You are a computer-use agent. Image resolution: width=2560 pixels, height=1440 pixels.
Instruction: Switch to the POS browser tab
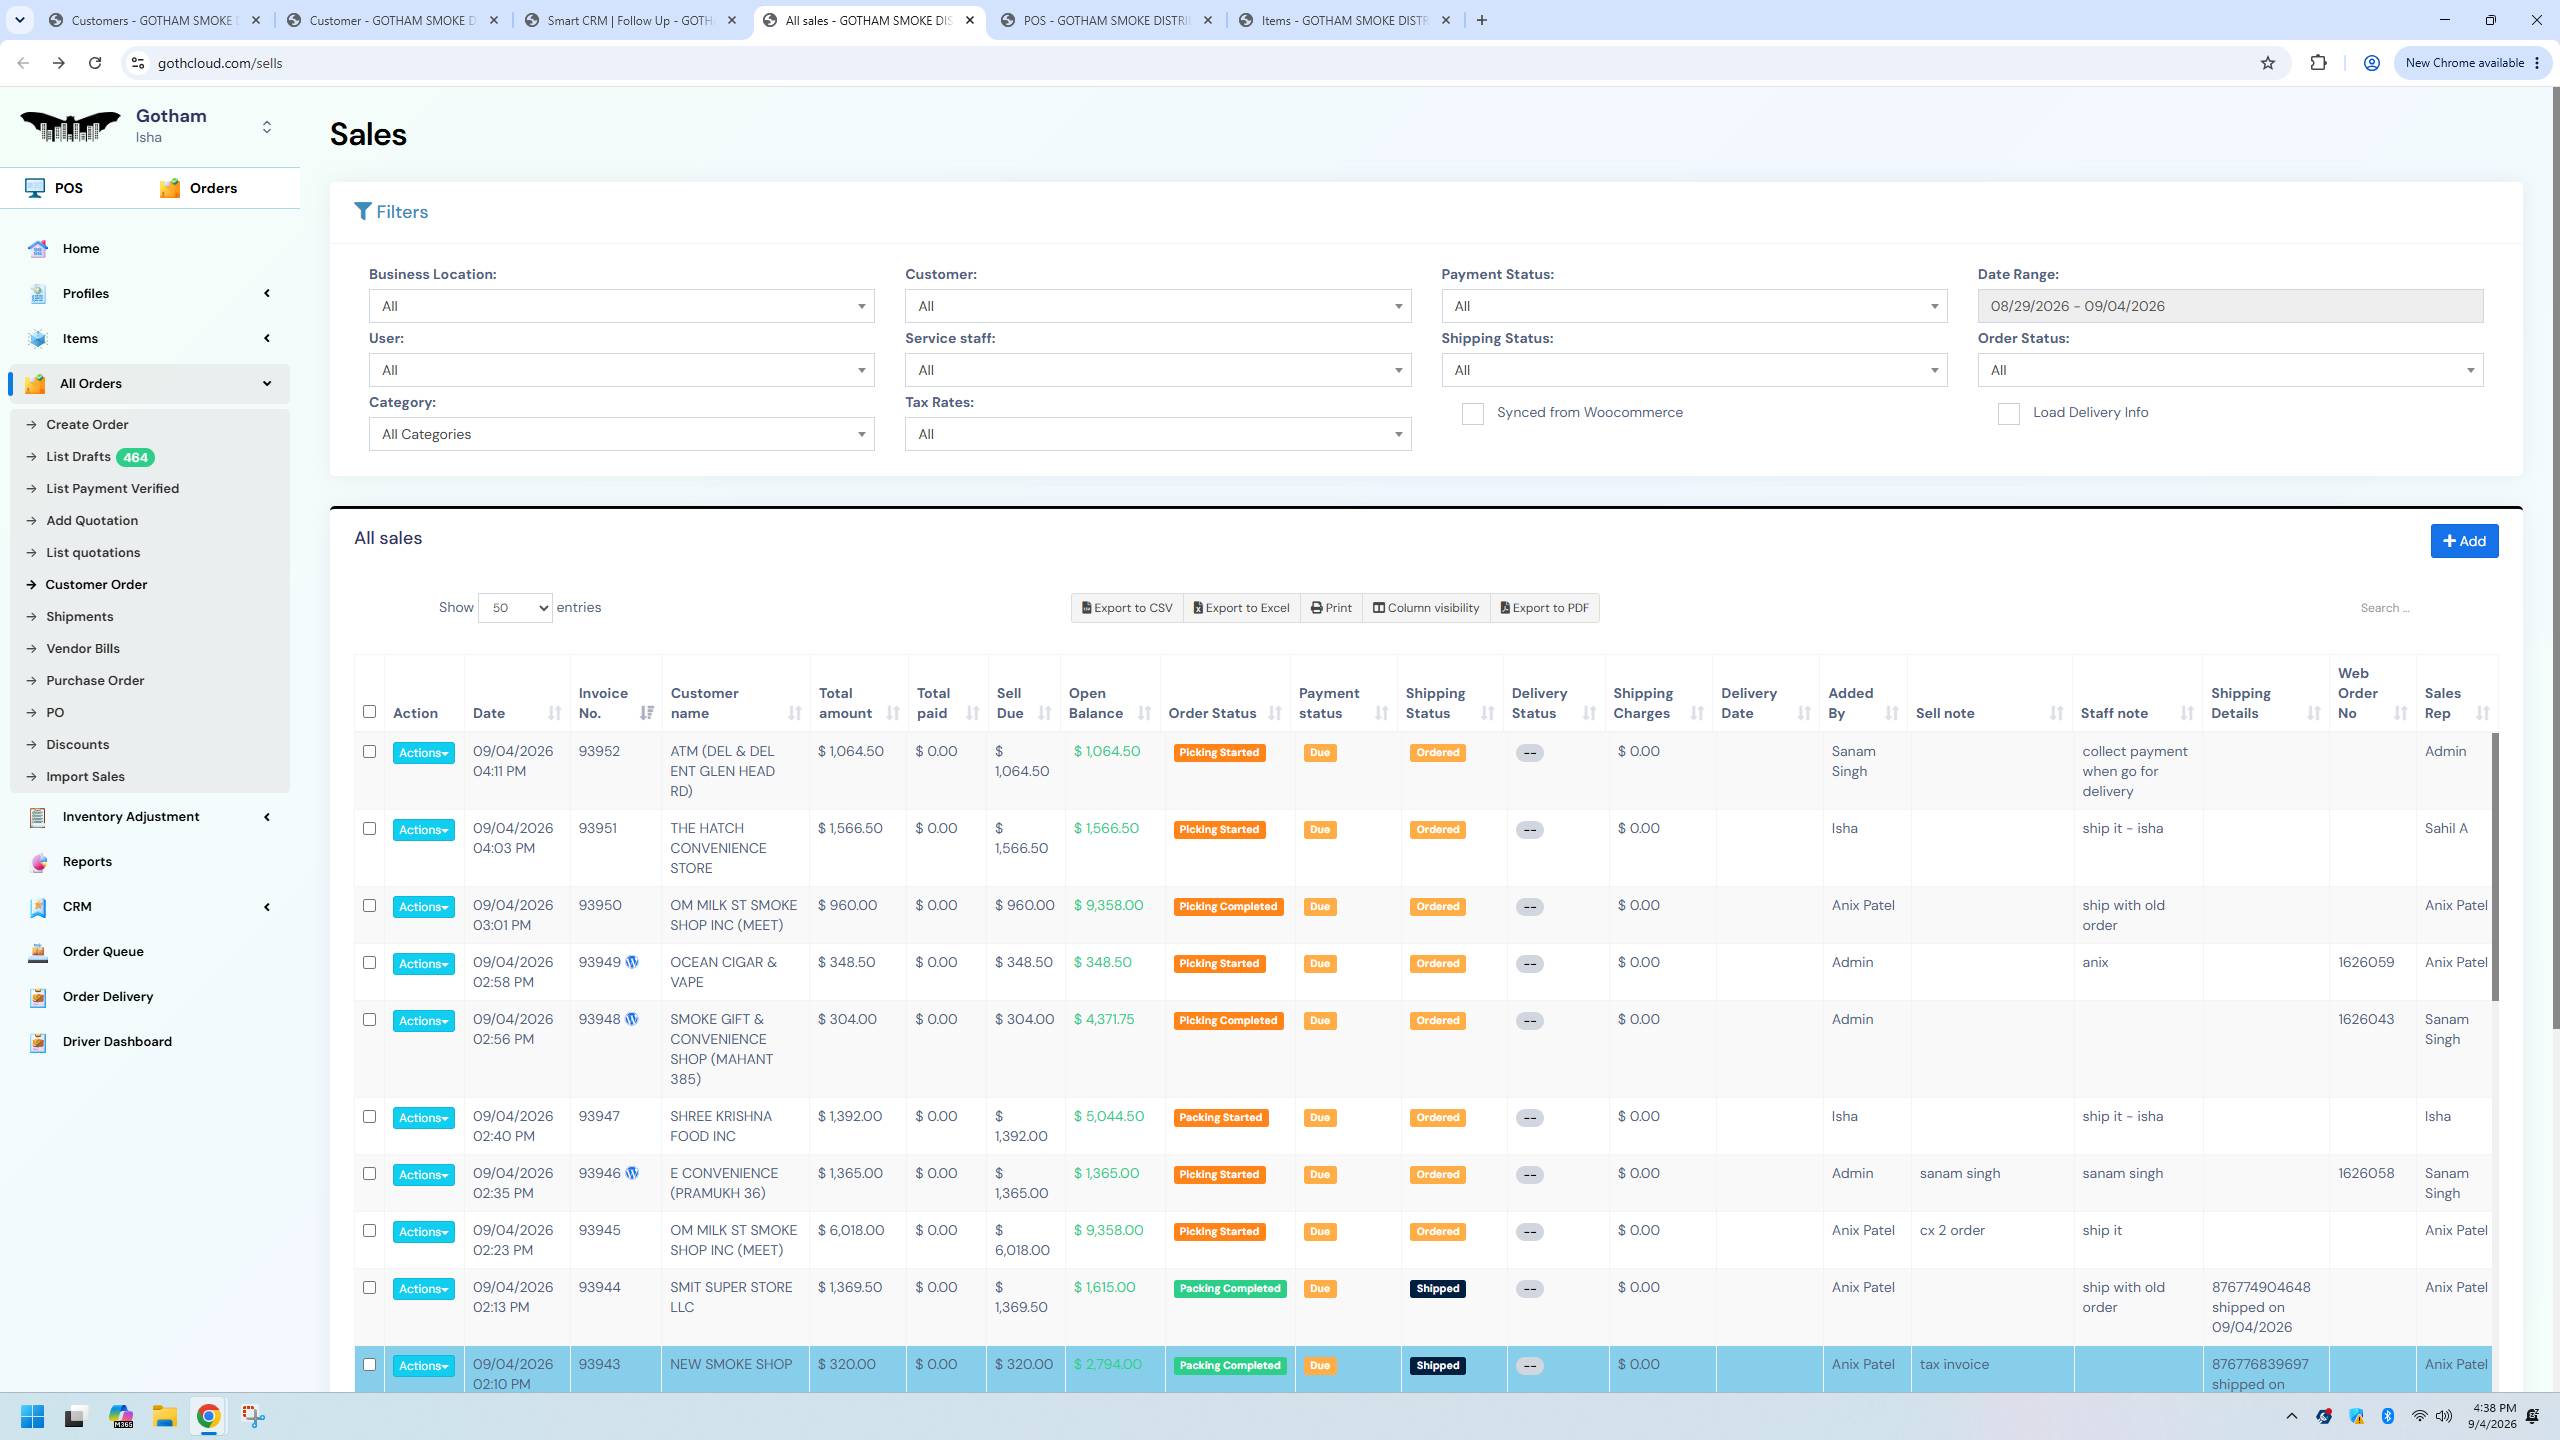point(1106,20)
